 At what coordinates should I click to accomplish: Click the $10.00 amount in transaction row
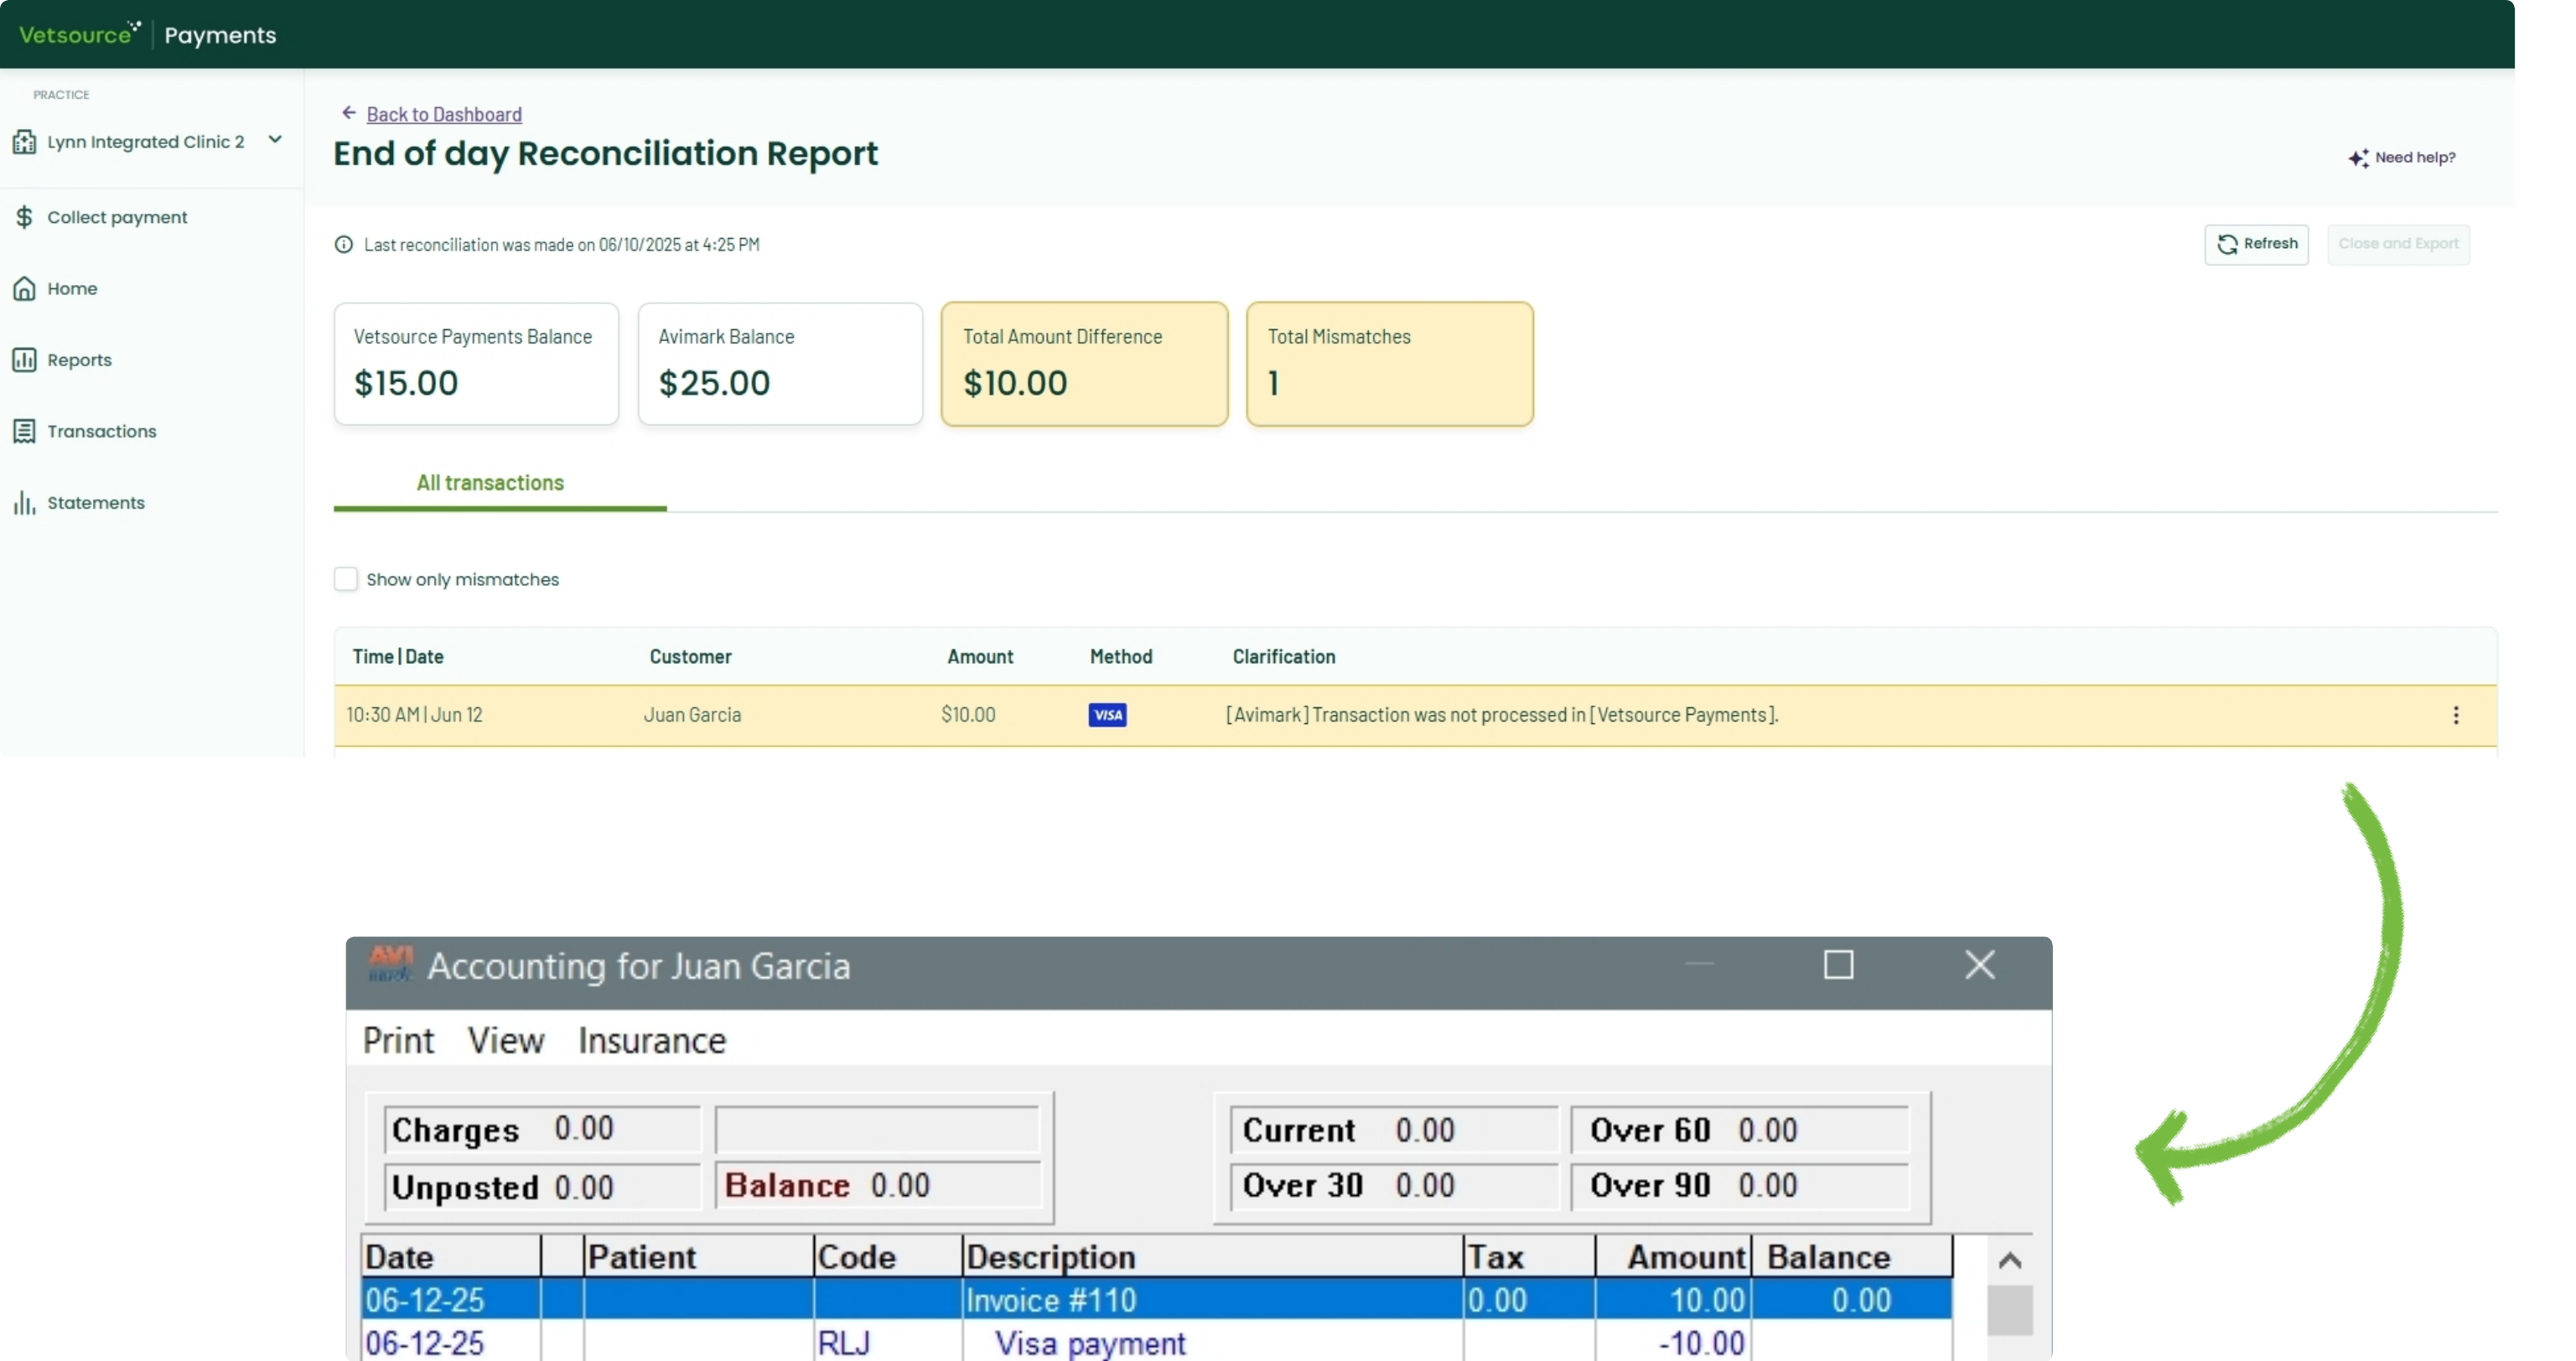968,715
